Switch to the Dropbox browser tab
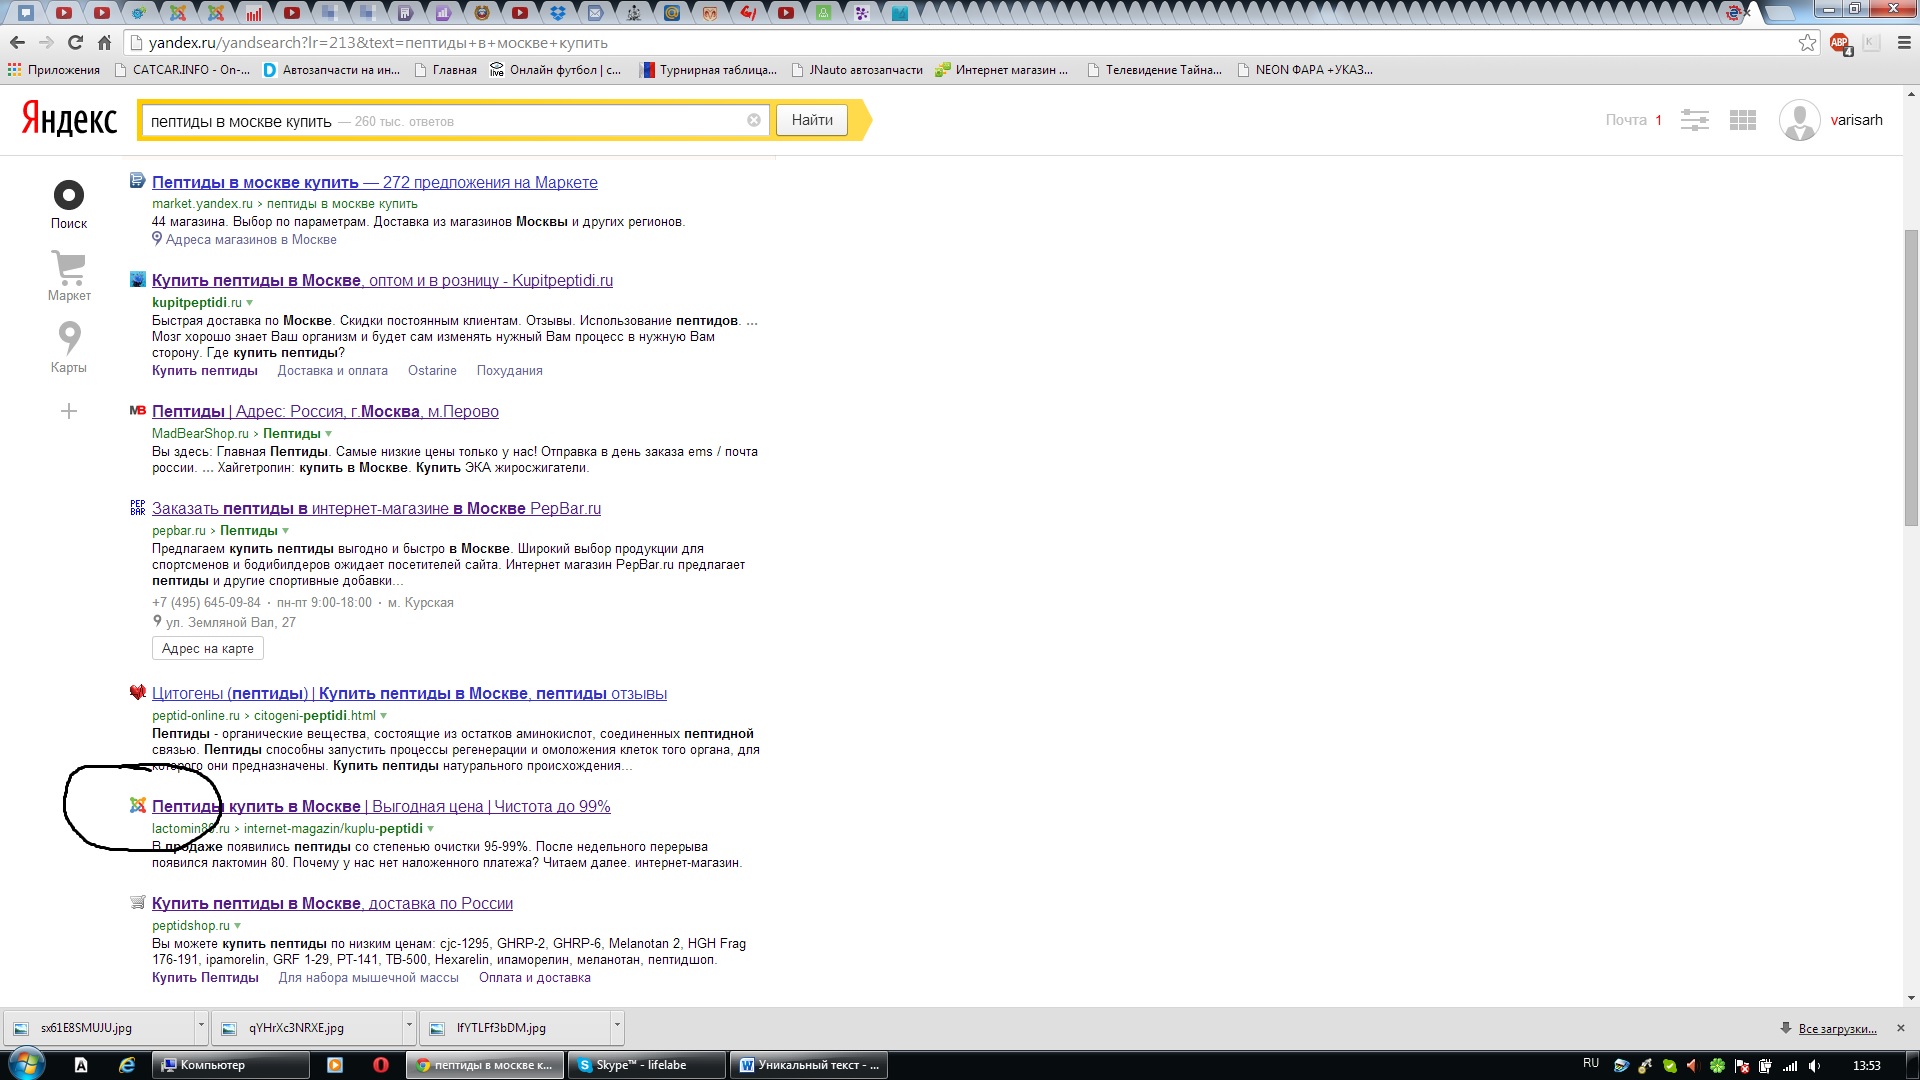 pyautogui.click(x=558, y=13)
